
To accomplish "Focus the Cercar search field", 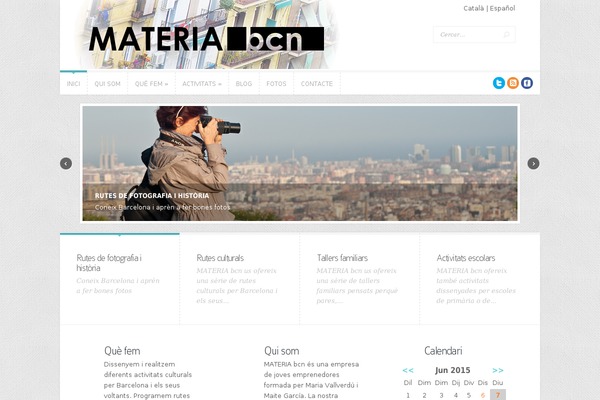I will pos(474,35).
